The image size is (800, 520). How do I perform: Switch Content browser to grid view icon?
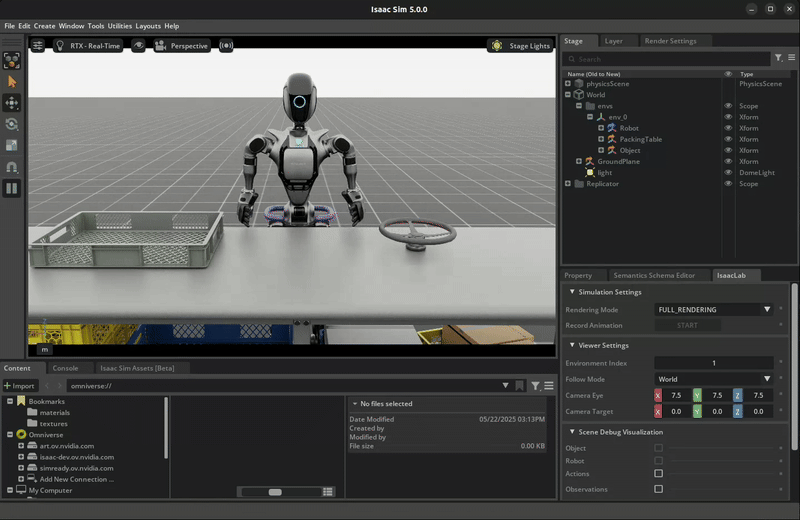(328, 491)
